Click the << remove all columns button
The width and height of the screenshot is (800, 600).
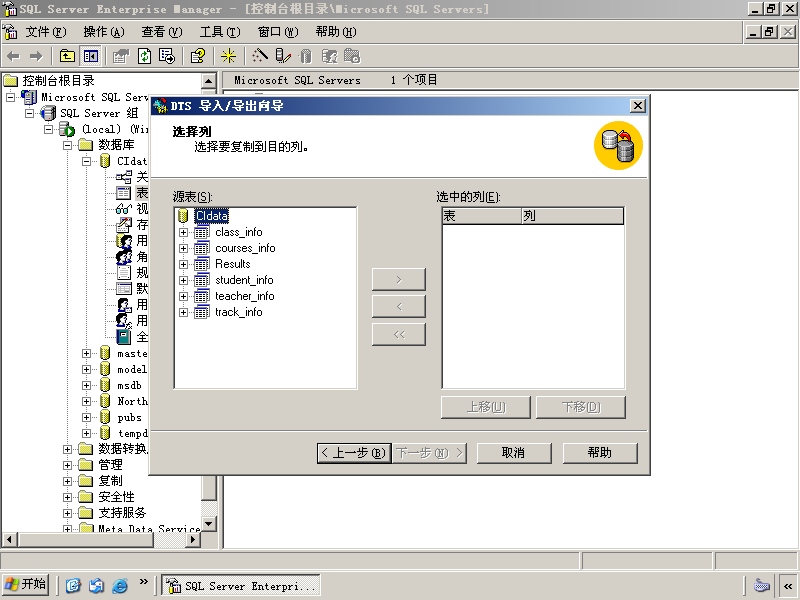tap(398, 335)
